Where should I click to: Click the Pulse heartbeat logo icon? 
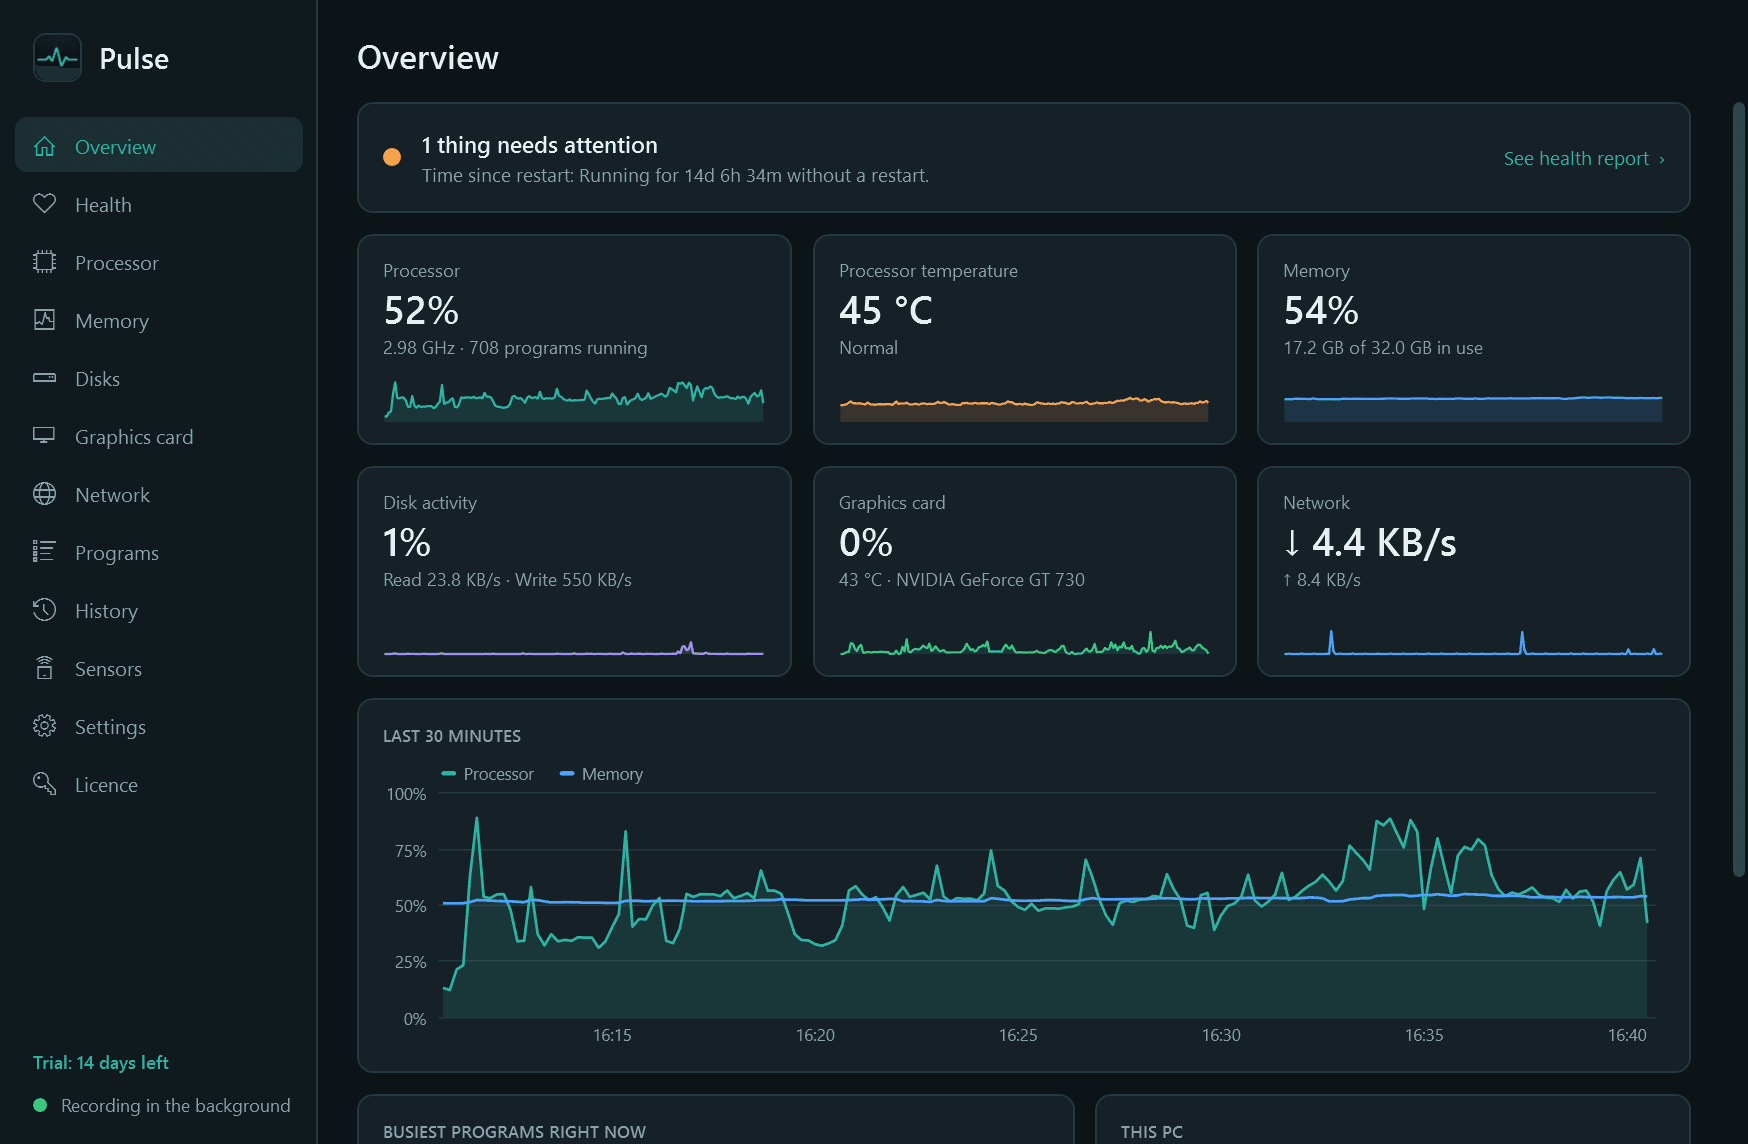[57, 58]
